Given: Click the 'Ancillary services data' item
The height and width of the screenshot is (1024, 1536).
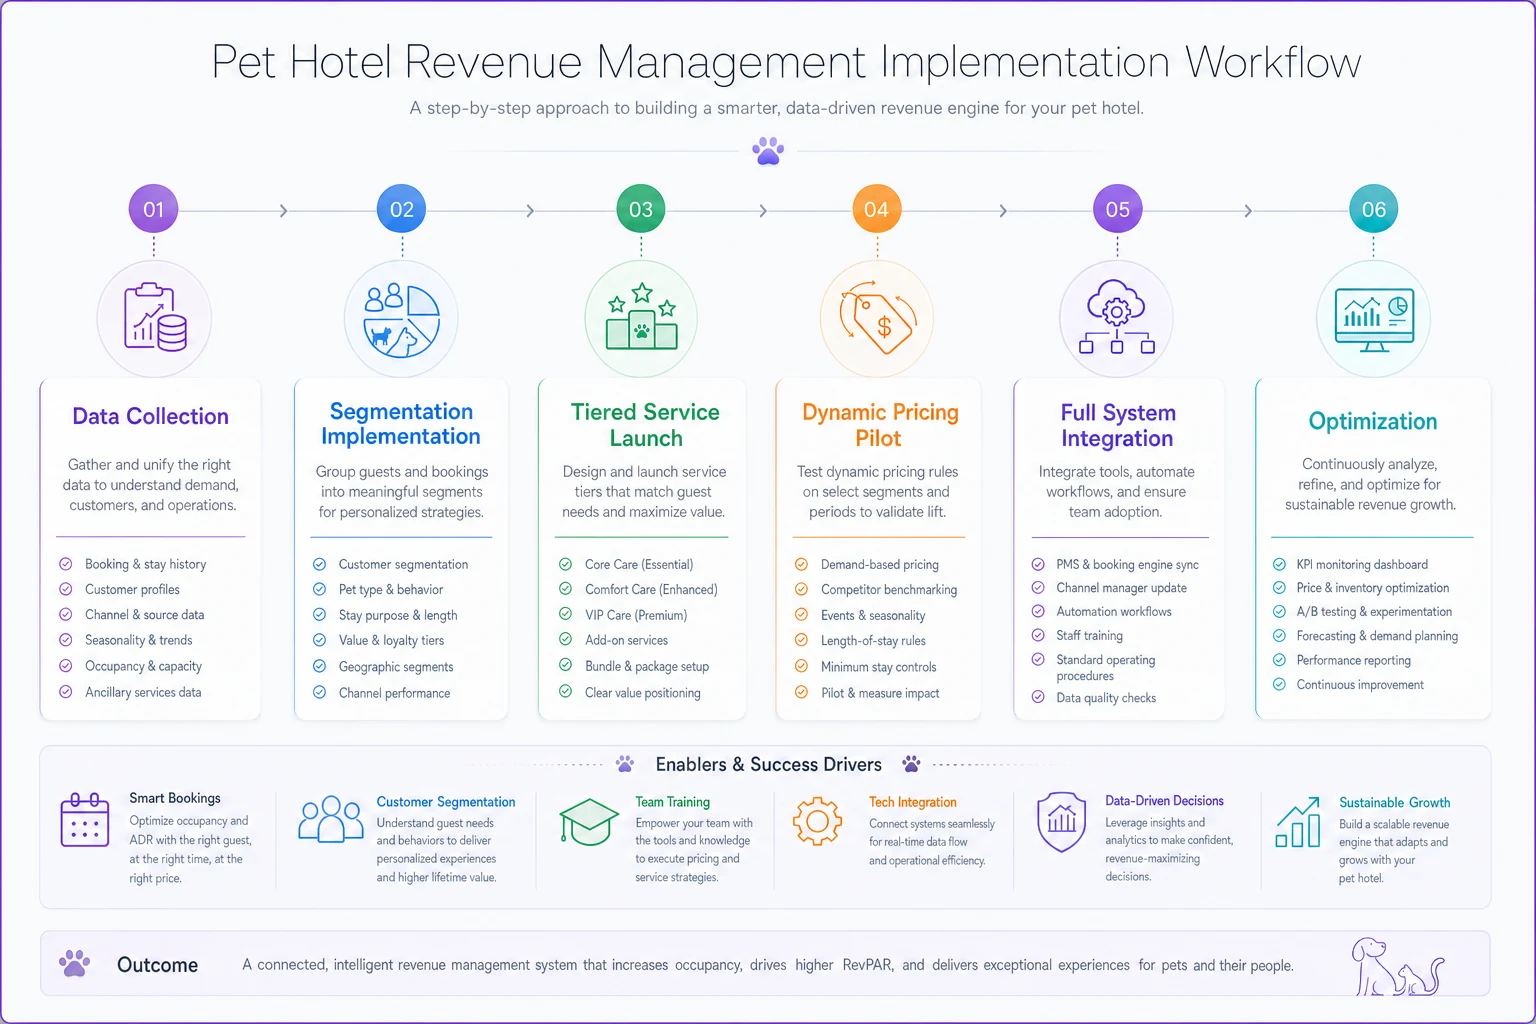Looking at the screenshot, I should [x=143, y=692].
